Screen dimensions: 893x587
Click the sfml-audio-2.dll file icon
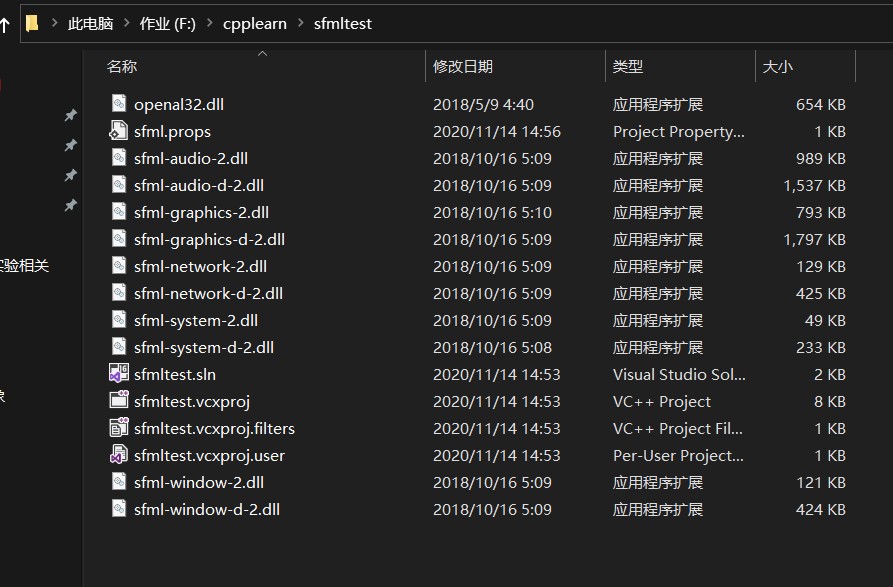tap(118, 157)
